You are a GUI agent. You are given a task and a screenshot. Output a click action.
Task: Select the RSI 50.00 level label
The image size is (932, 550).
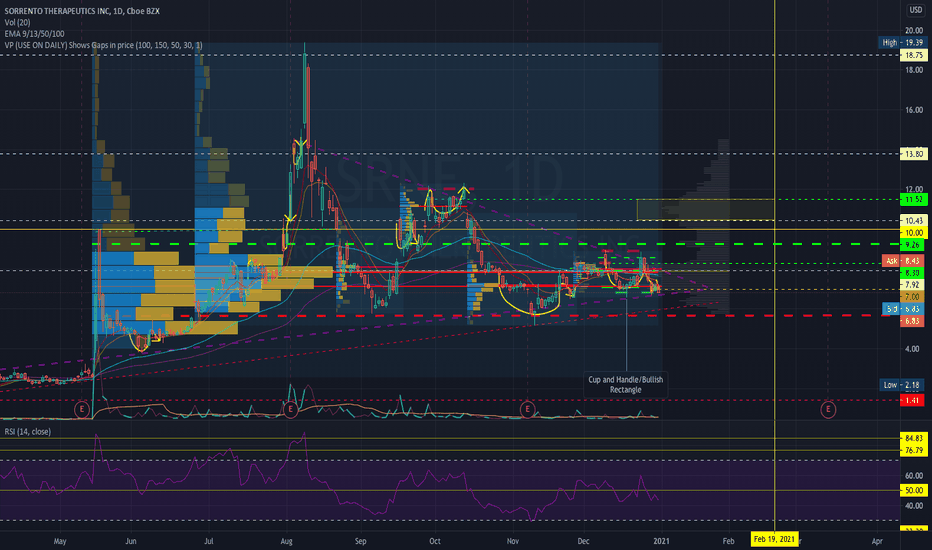tap(914, 490)
